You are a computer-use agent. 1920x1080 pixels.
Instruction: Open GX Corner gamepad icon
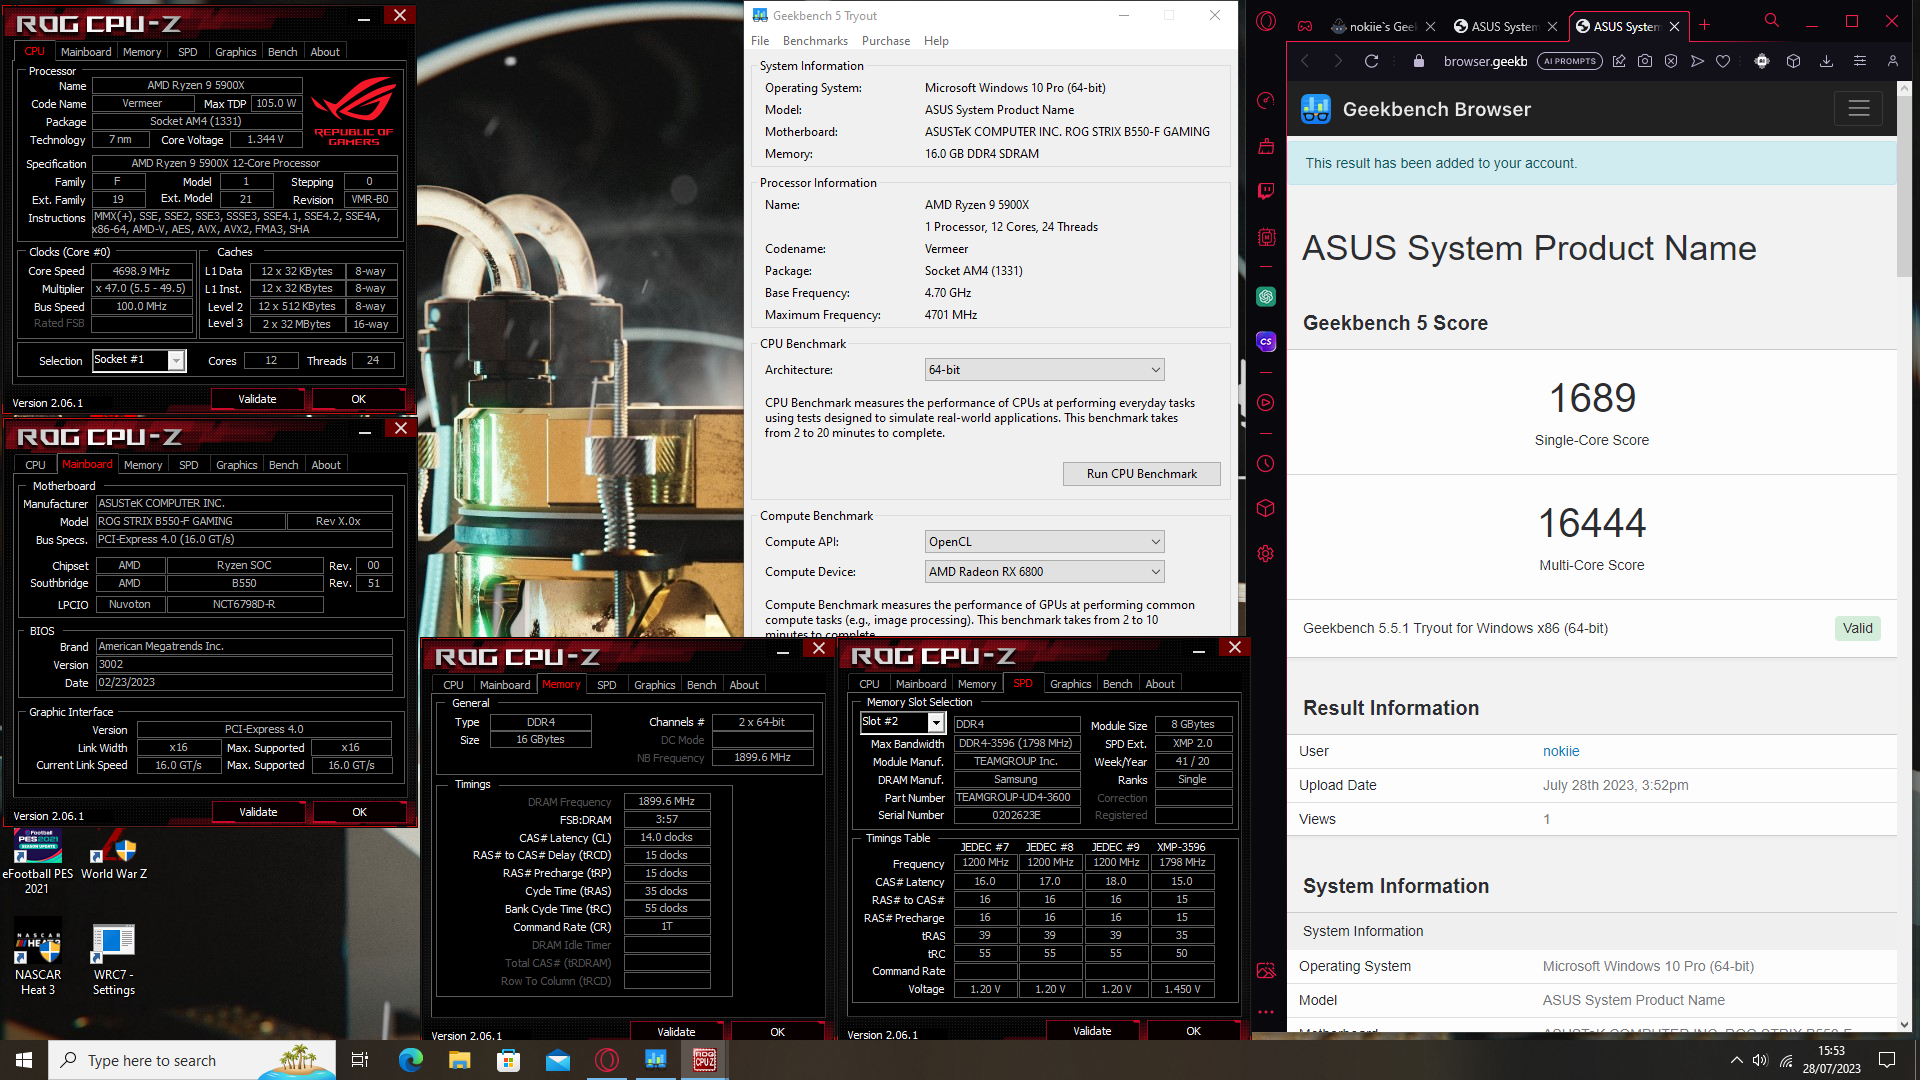click(1305, 26)
